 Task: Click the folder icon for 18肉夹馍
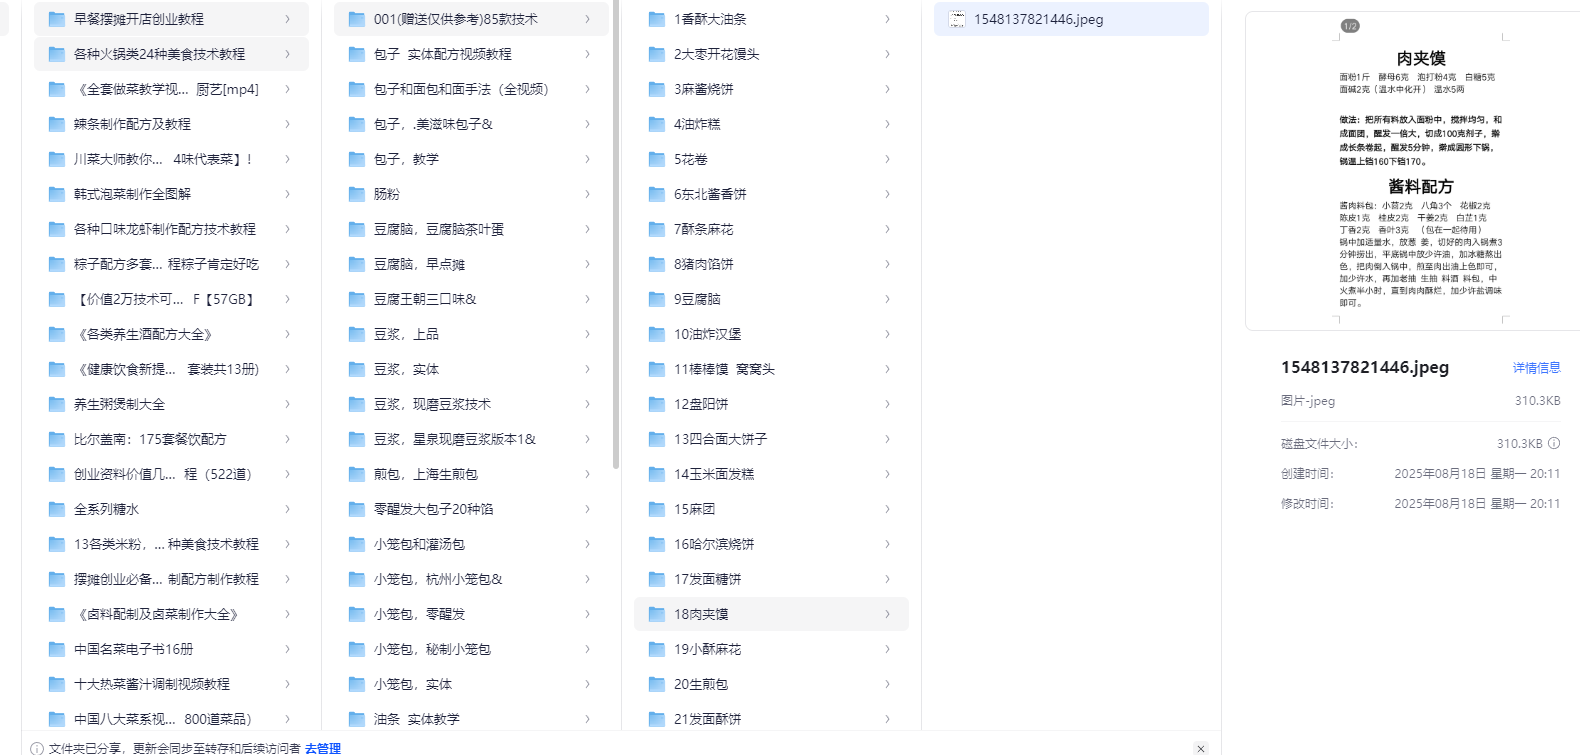pos(657,614)
